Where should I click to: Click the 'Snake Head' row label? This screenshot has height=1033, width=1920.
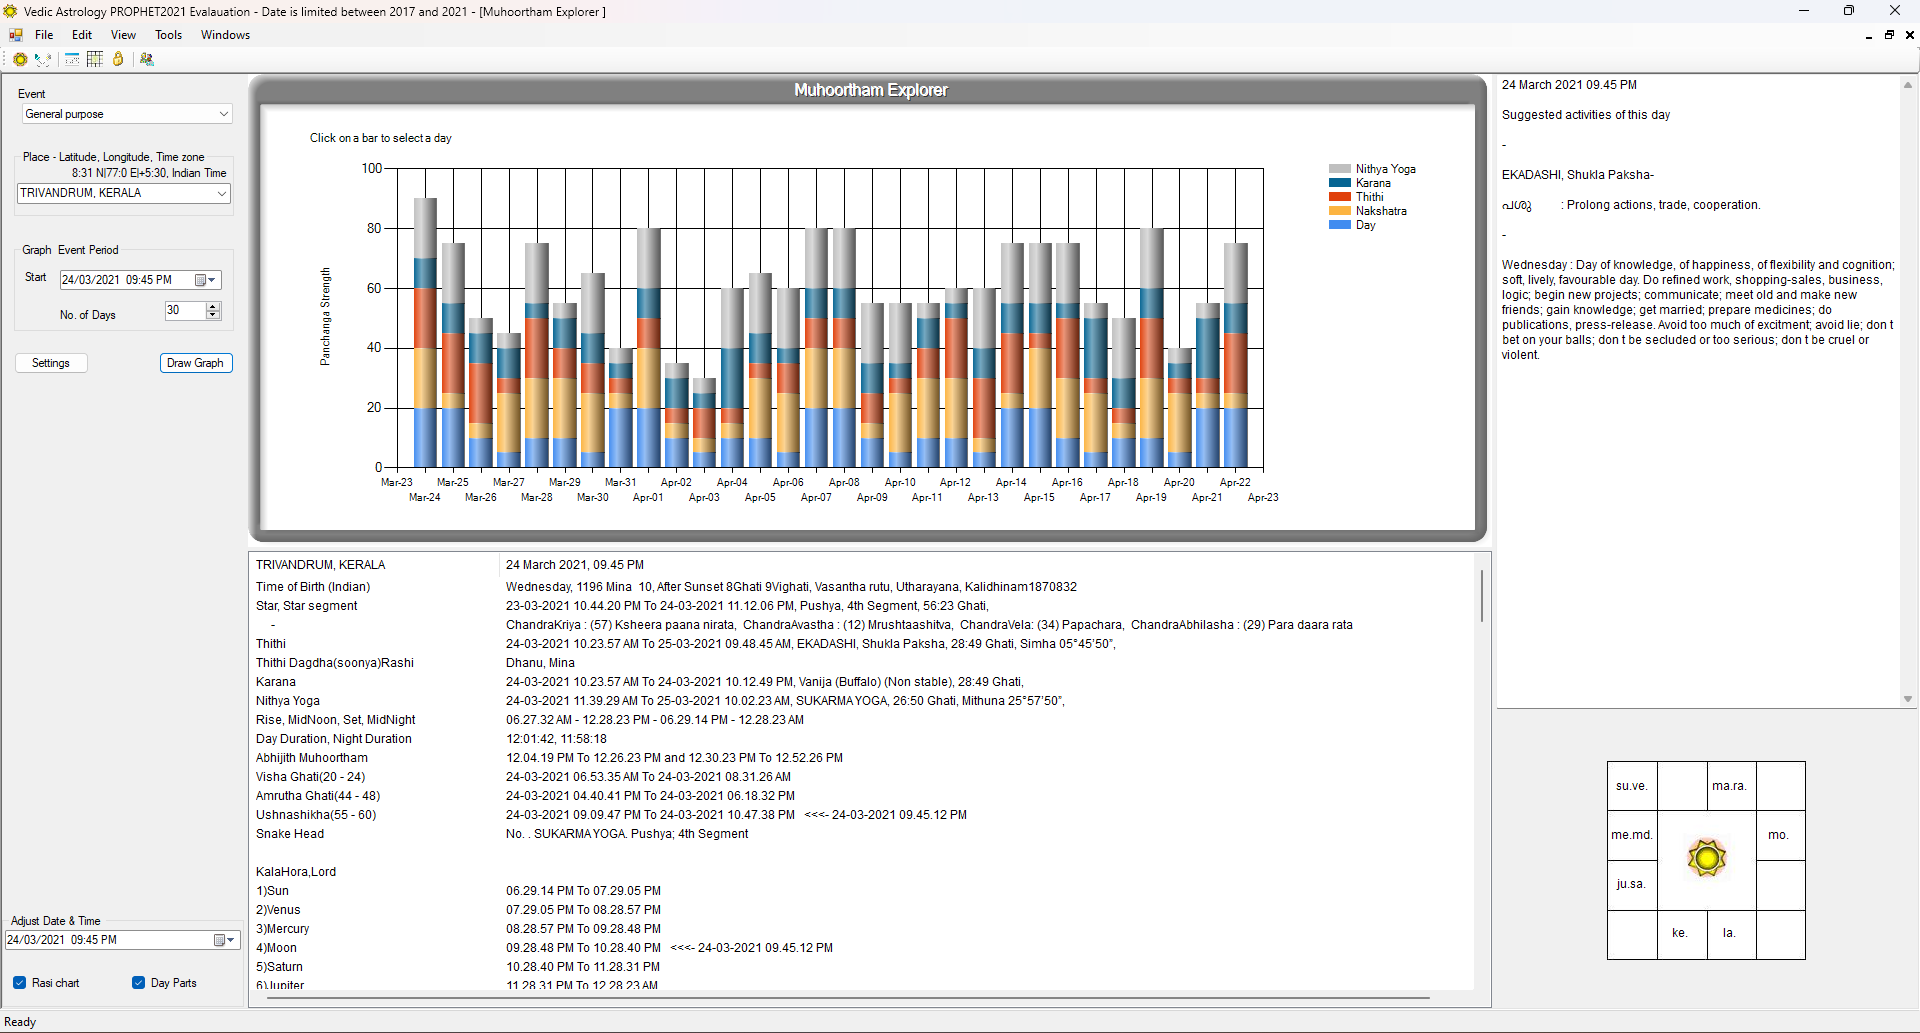290,834
